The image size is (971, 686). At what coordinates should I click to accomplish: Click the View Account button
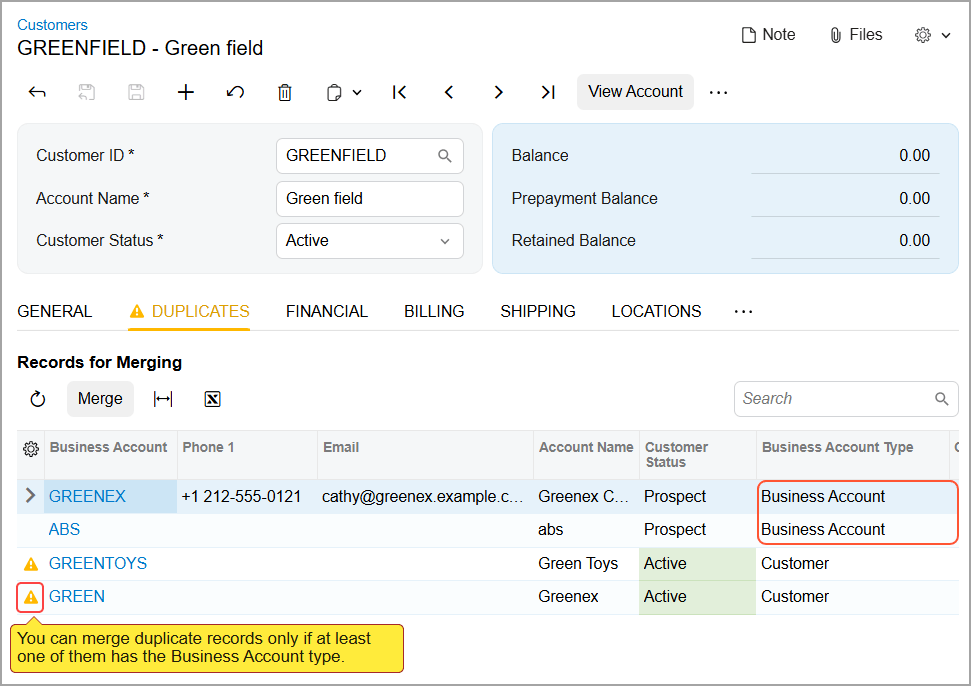[635, 91]
